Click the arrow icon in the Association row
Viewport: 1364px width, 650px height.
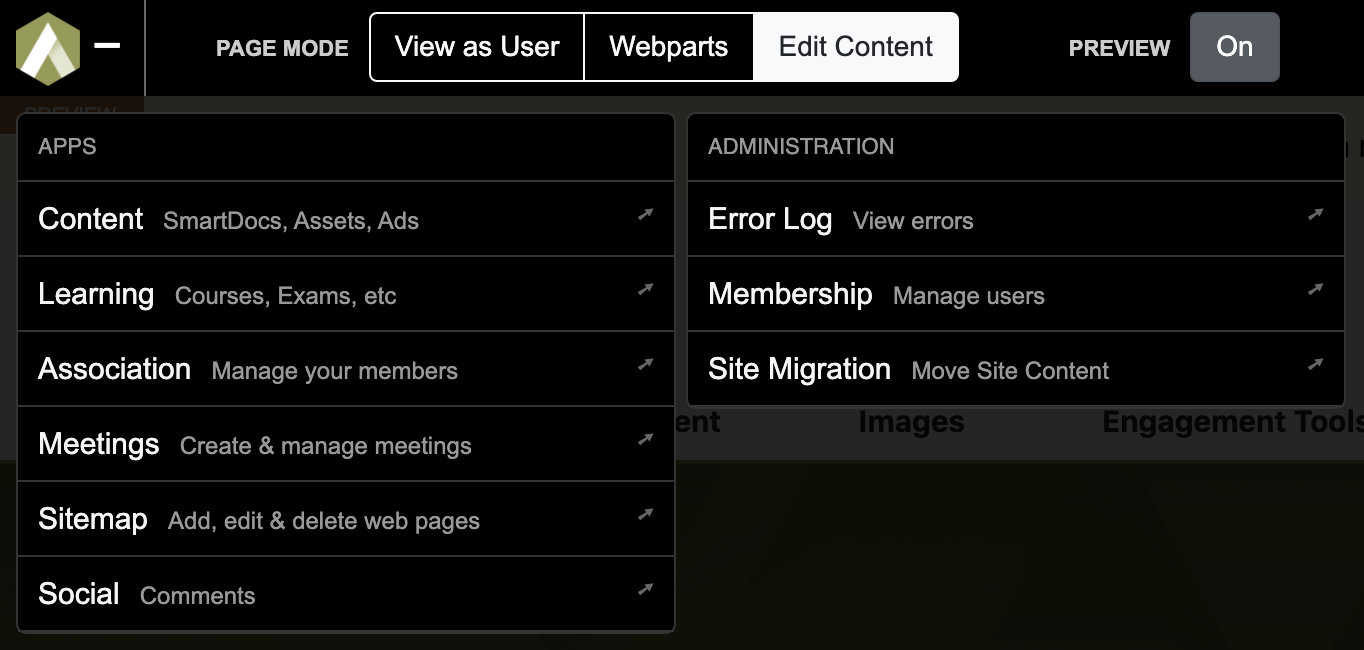[x=645, y=364]
